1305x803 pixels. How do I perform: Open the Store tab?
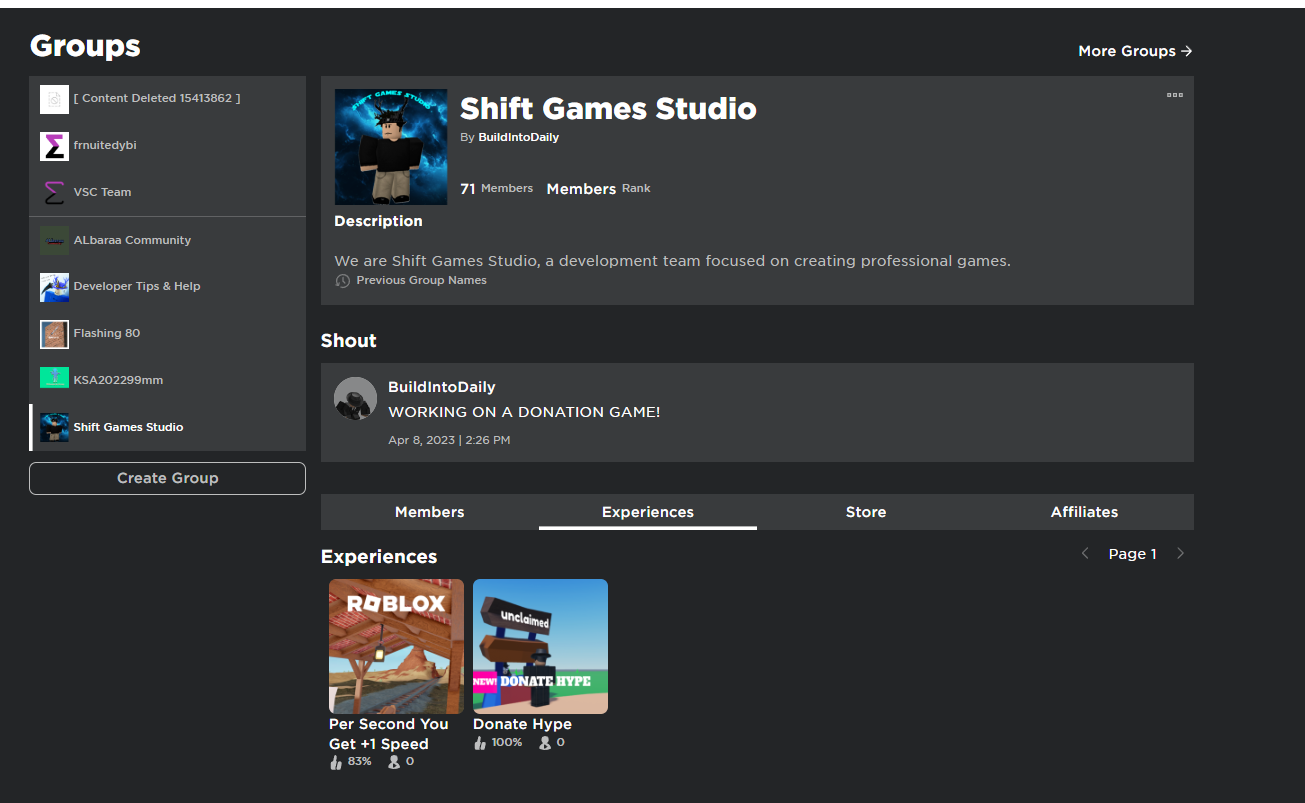click(865, 512)
